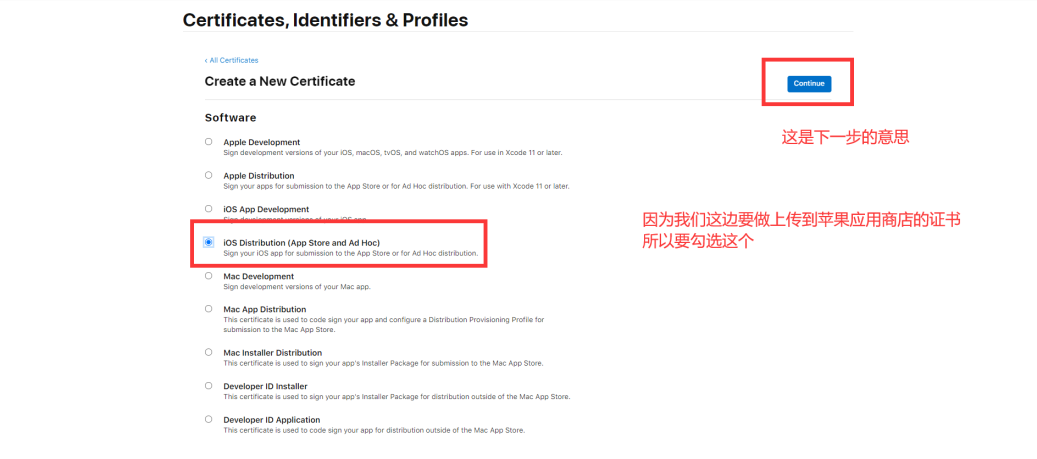Pick the Mac Development radio button
This screenshot has width=1037, height=459.
208,275
